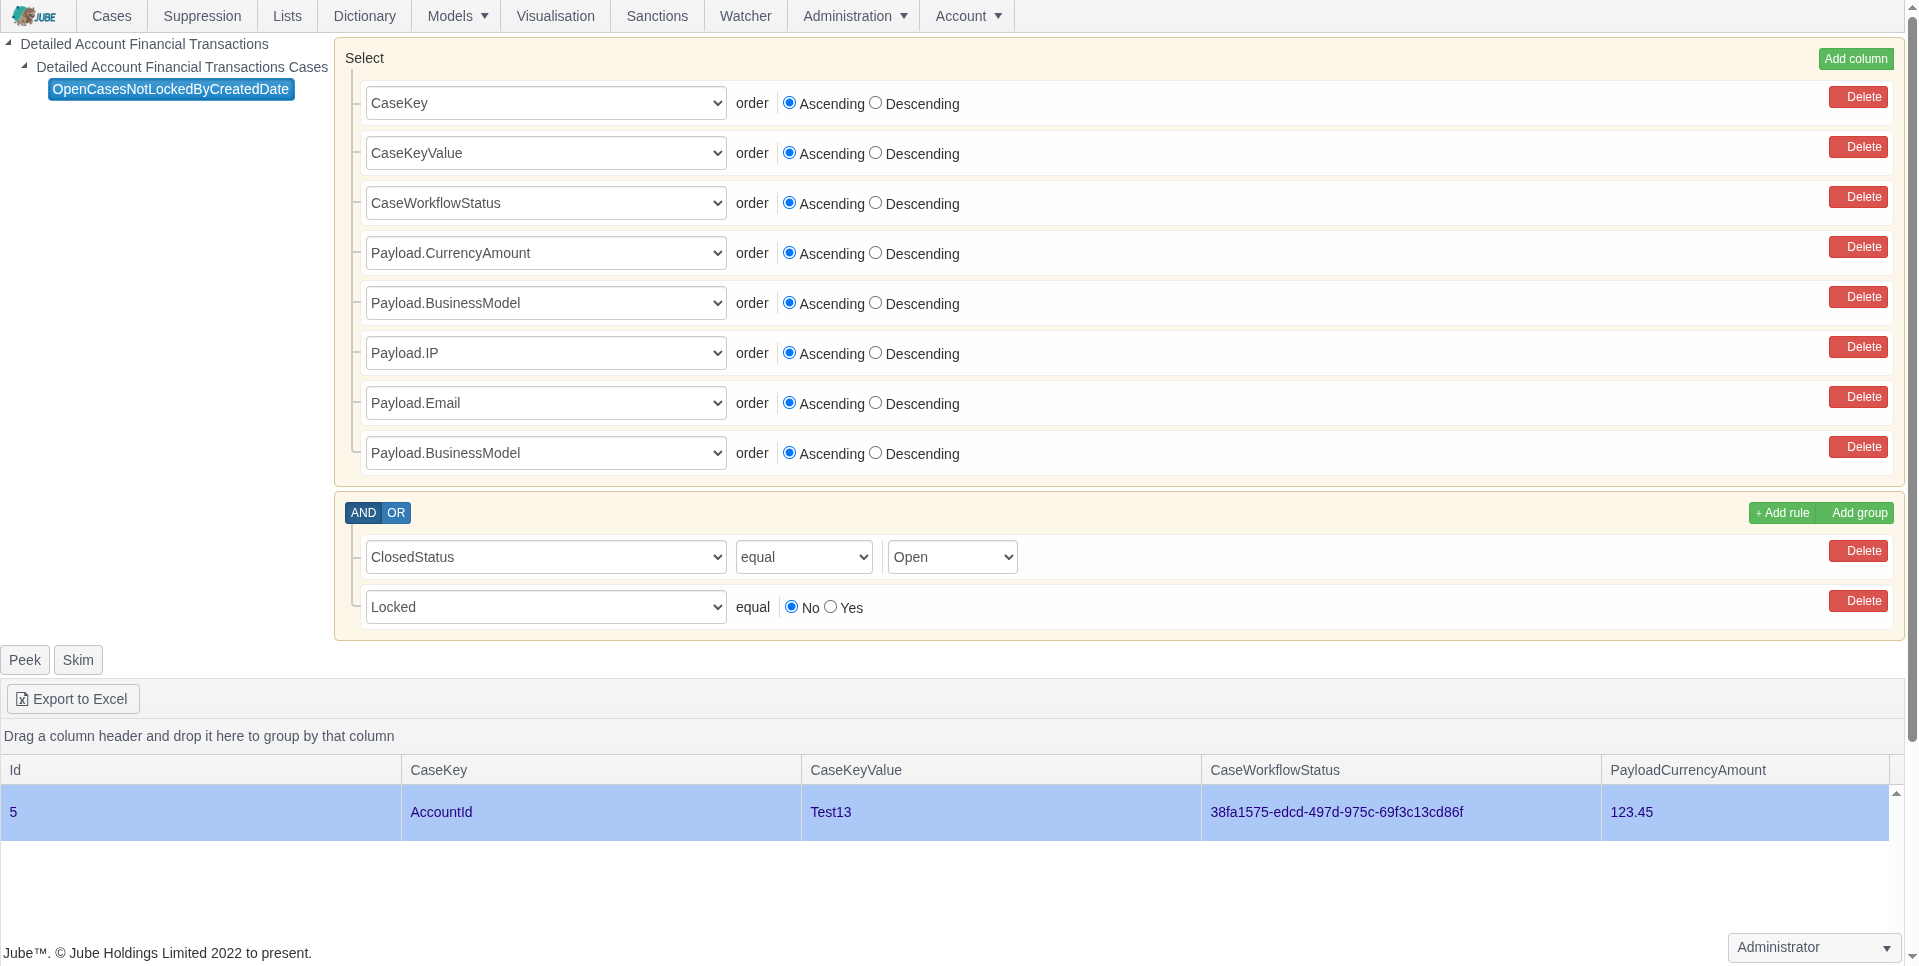The width and height of the screenshot is (1919, 966).
Task: Select the grid row containing Test13
Action: (x=830, y=812)
